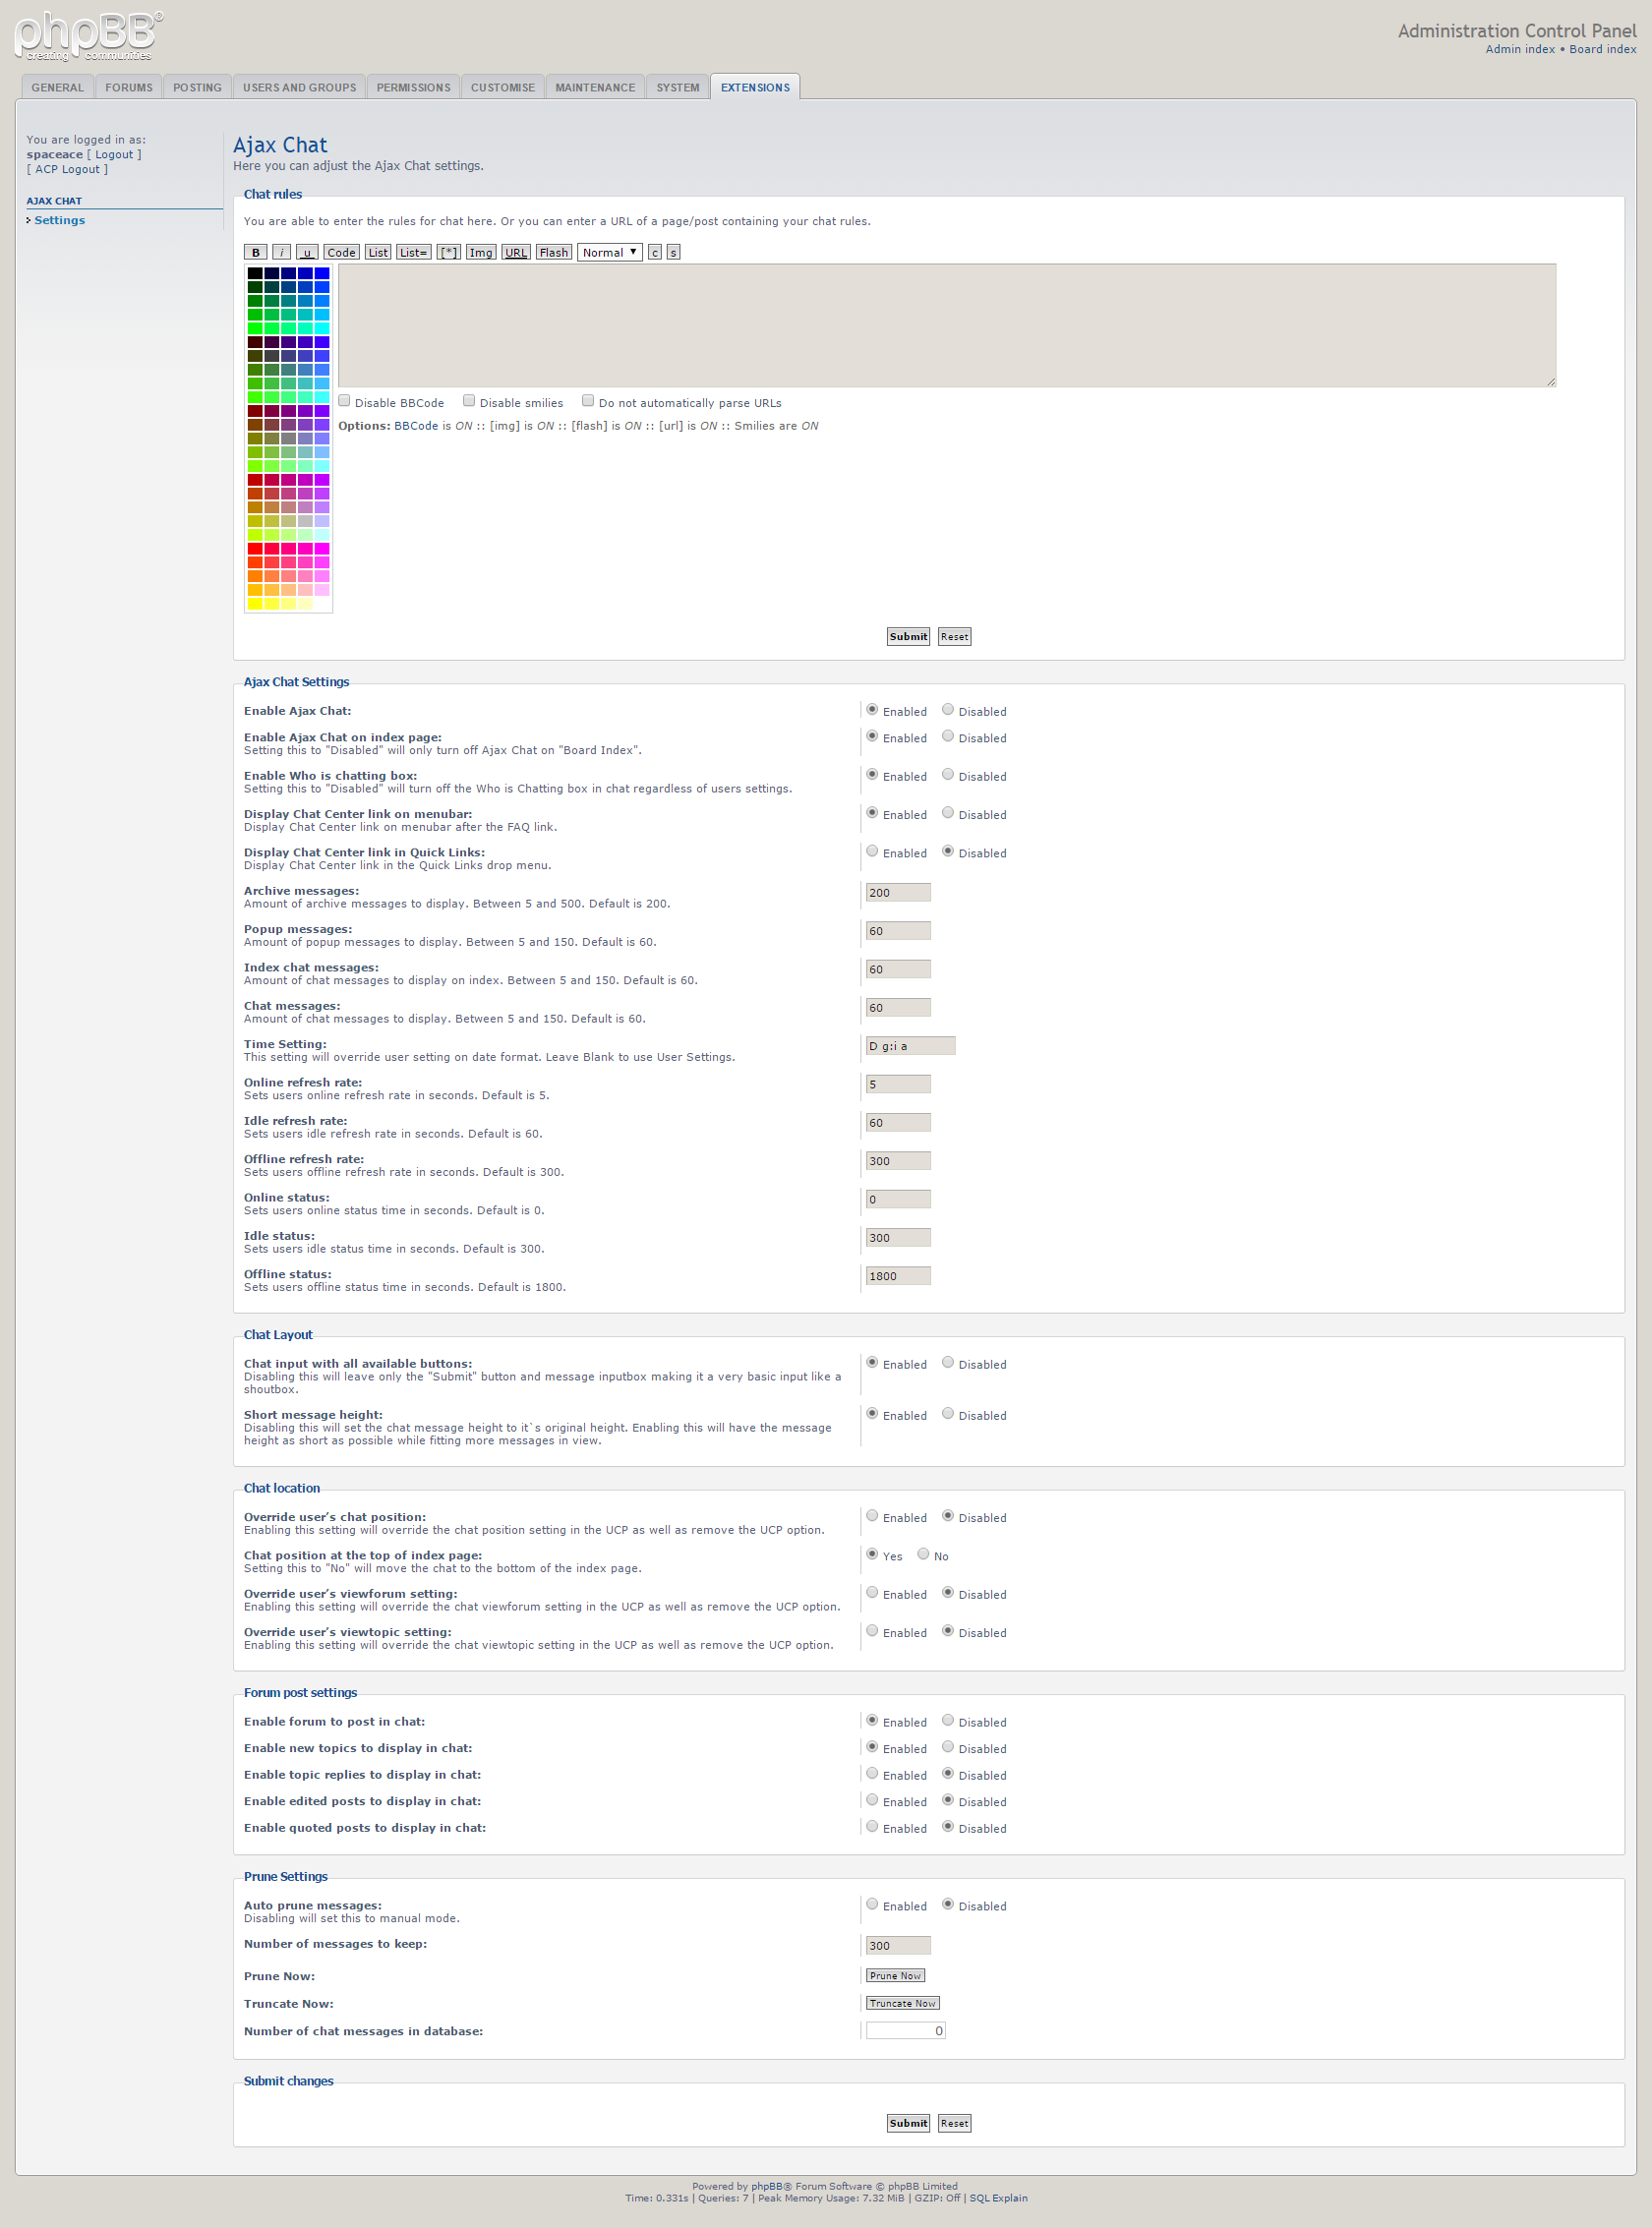This screenshot has height=2228, width=1652.
Task: Insert a URL BBCode tag
Action: [x=516, y=252]
